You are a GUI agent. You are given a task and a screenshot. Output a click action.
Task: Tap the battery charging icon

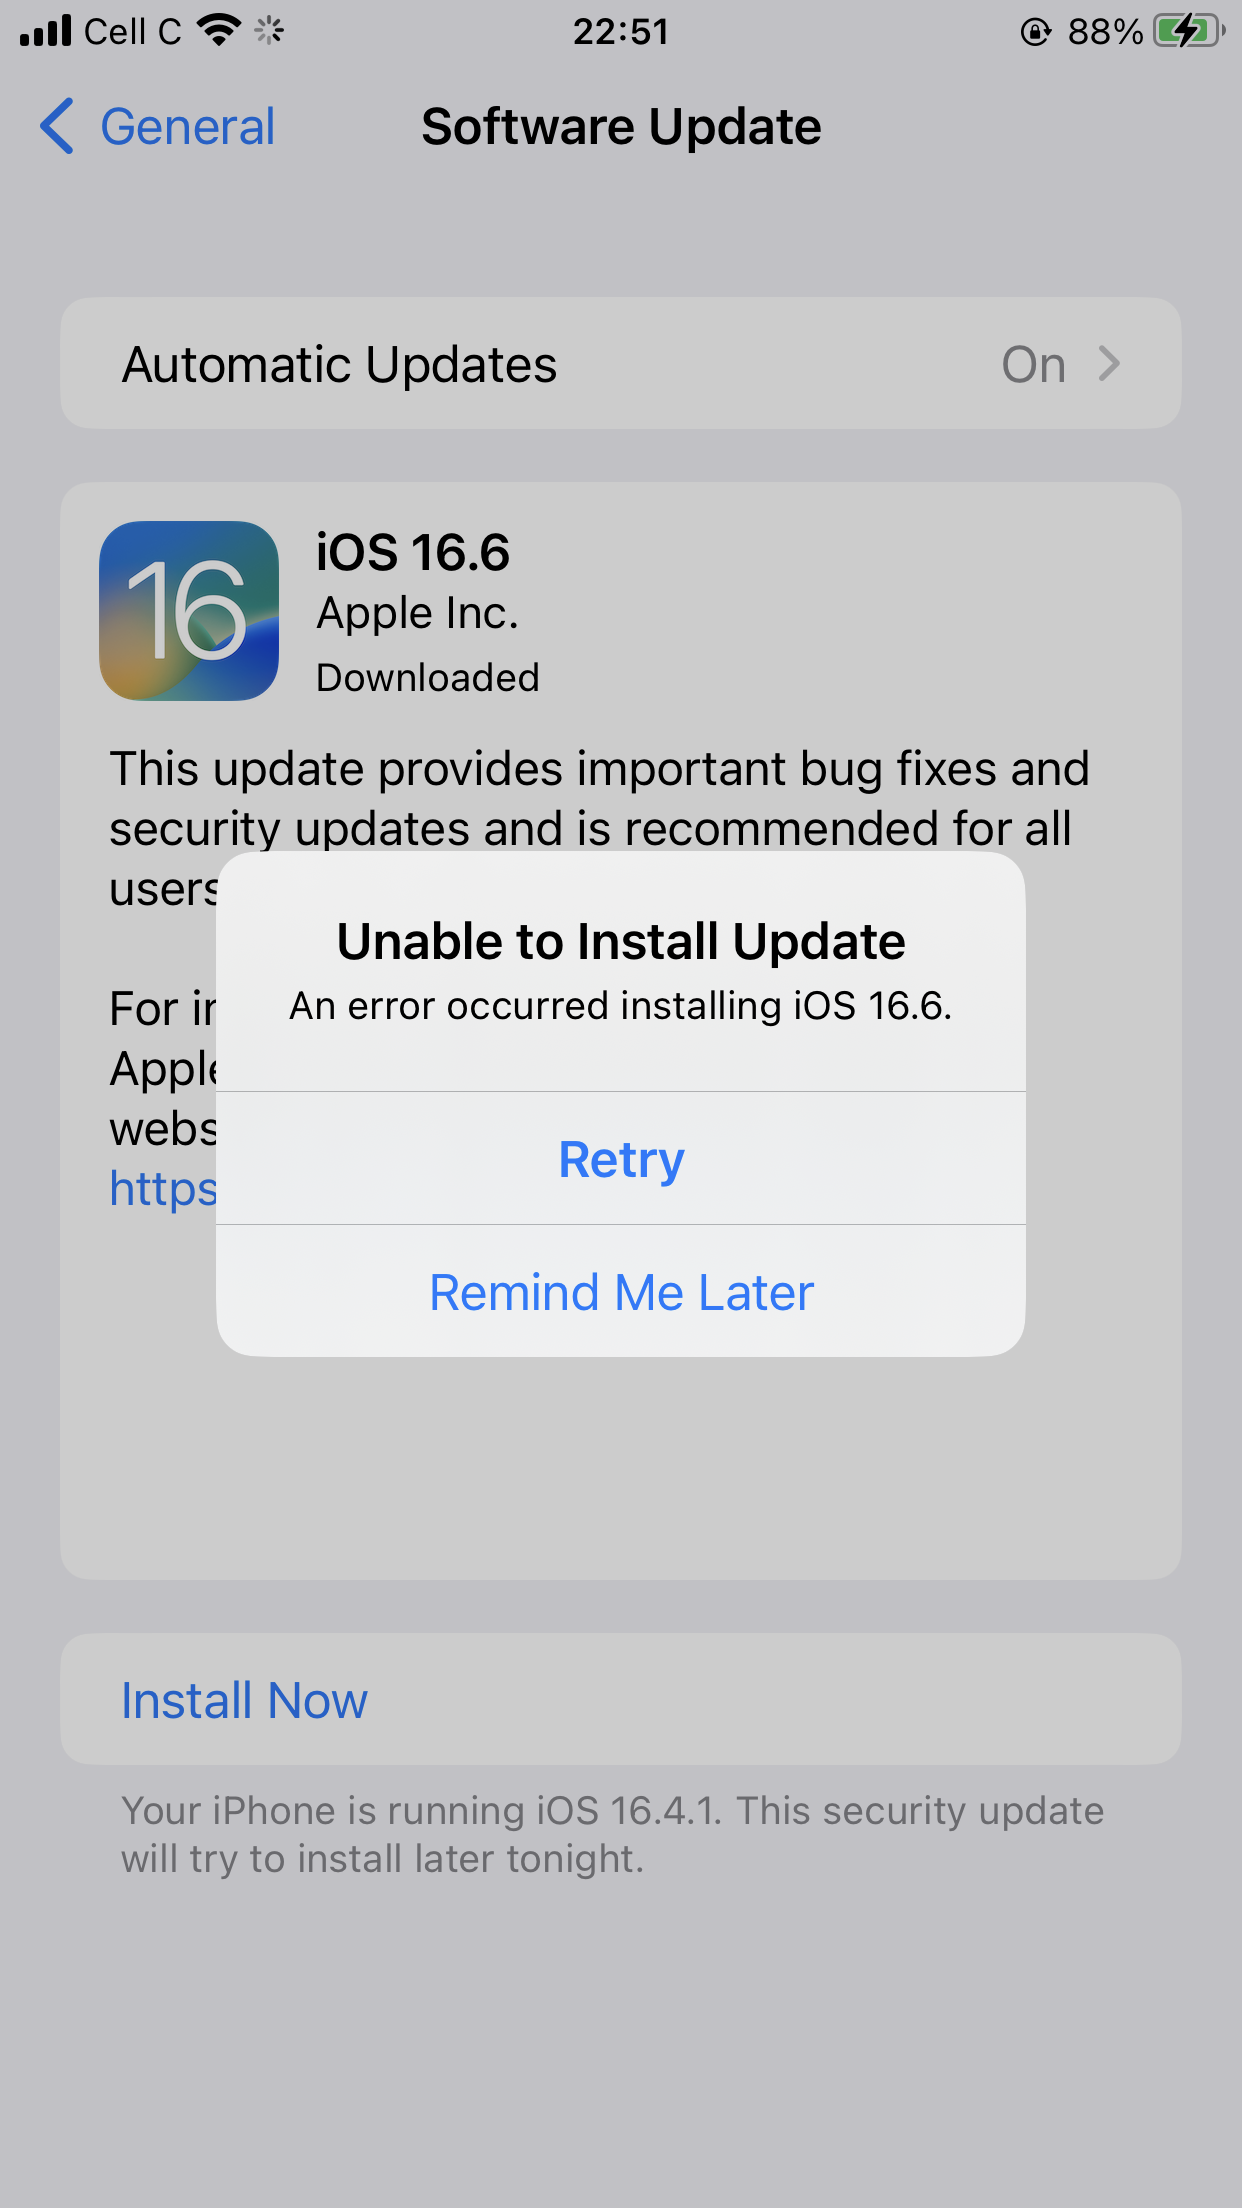1189,31
